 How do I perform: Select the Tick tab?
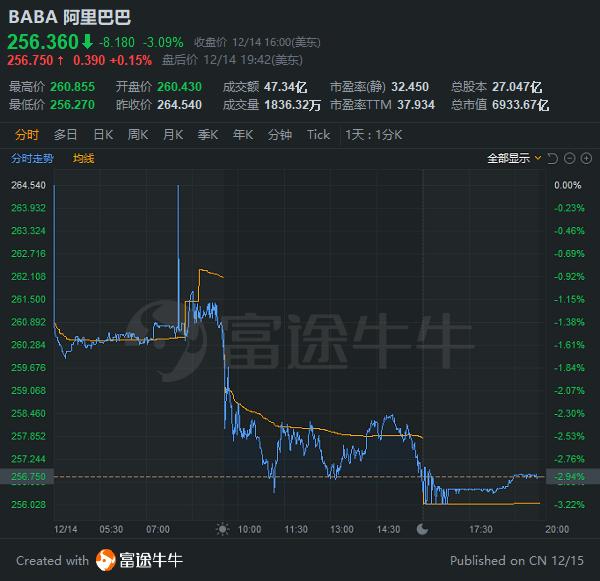pyautogui.click(x=318, y=135)
